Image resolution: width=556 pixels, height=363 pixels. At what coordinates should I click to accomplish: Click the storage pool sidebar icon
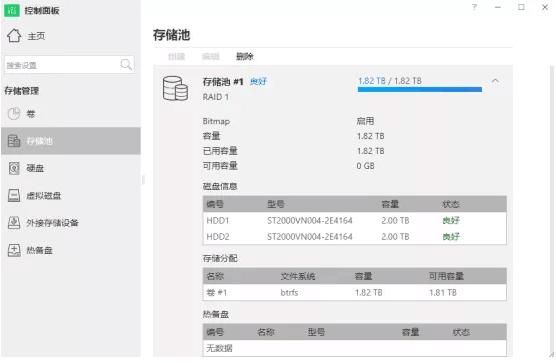point(14,141)
